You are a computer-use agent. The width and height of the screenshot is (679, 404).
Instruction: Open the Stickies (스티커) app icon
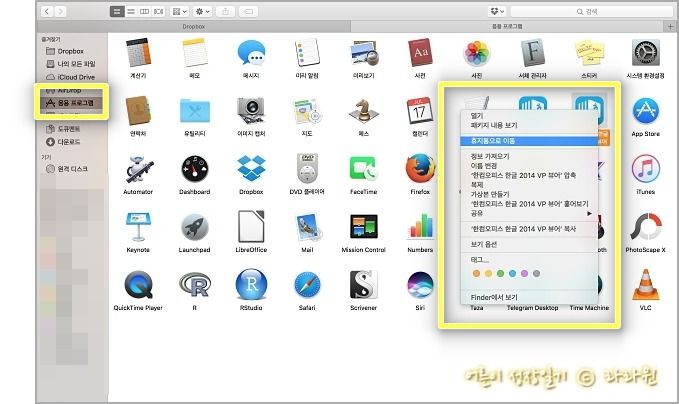[589, 52]
